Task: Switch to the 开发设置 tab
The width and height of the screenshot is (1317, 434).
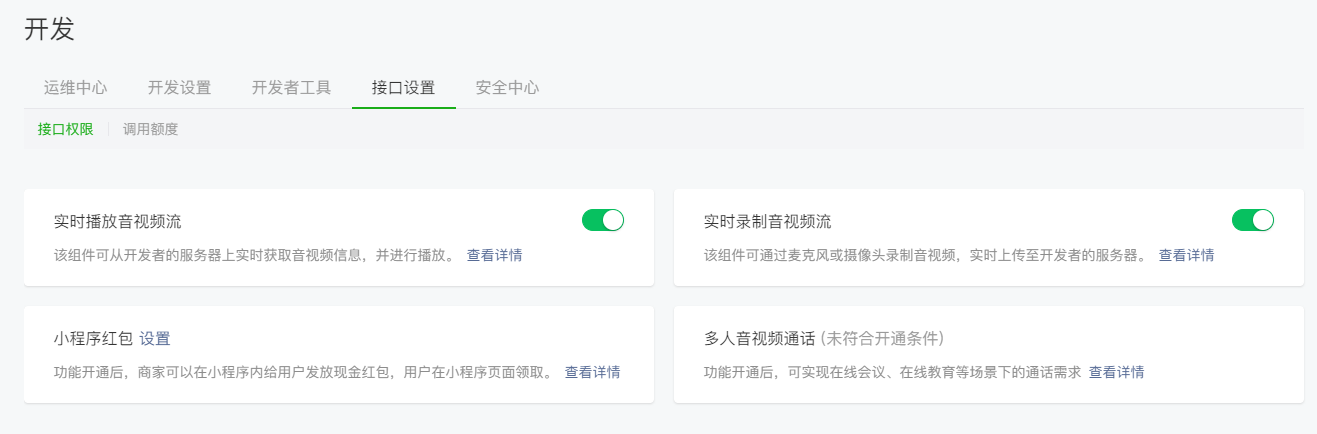Action: tap(180, 87)
